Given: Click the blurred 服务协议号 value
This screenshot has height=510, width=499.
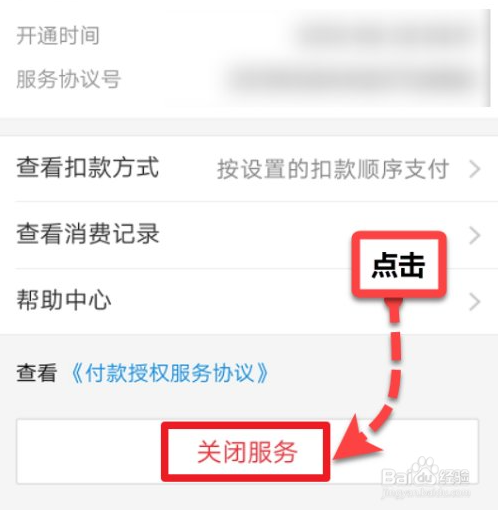Looking at the screenshot, I should 352,80.
